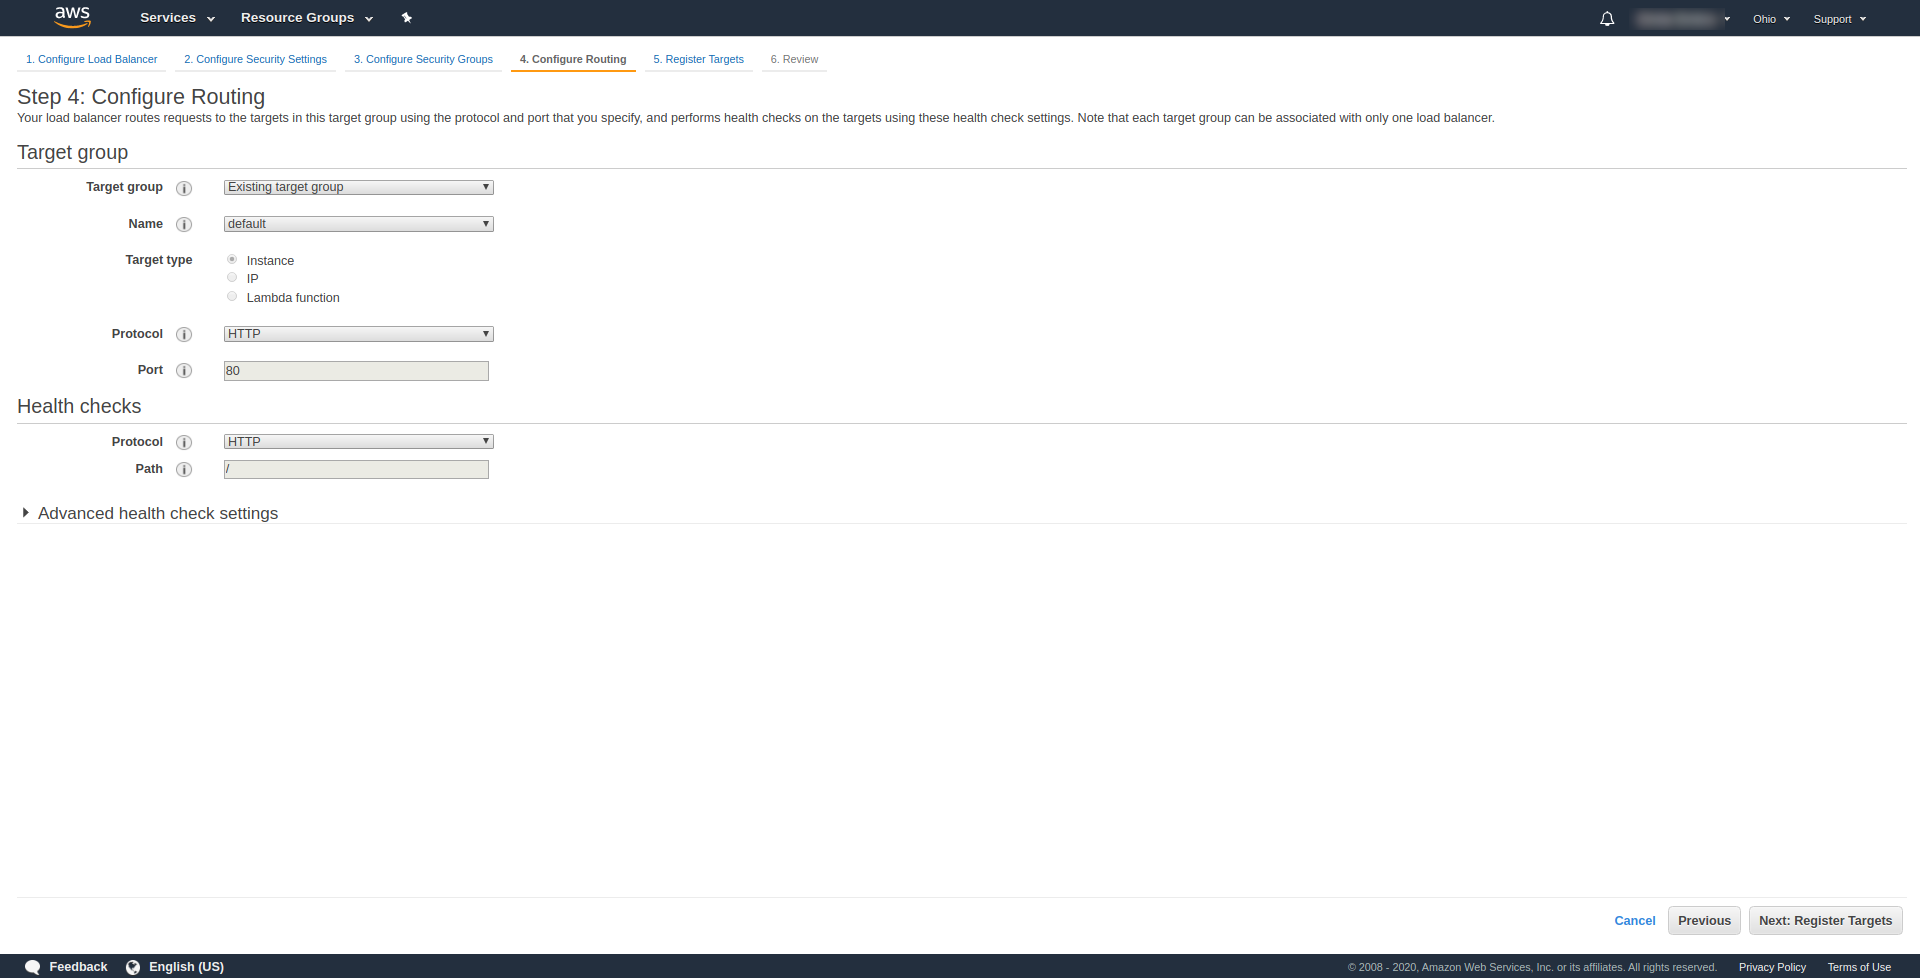
Task: Select IP target type
Action: (232, 277)
